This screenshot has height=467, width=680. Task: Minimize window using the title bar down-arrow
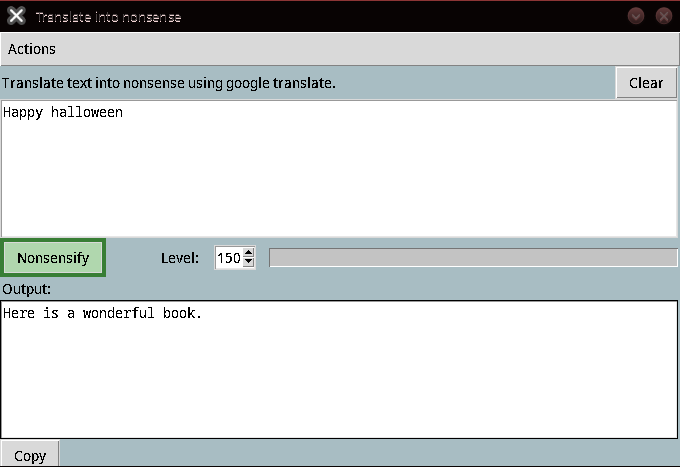point(636,16)
